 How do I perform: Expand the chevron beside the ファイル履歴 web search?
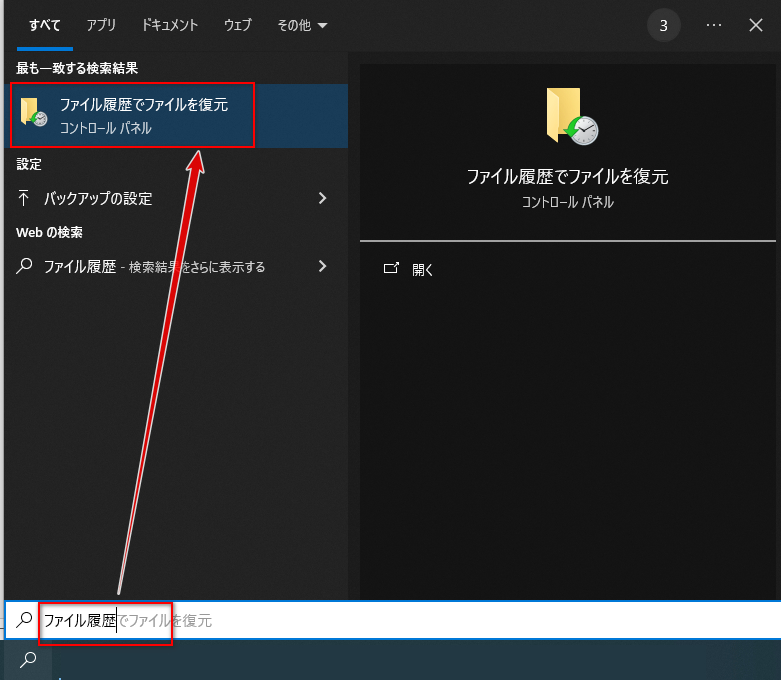point(322,266)
